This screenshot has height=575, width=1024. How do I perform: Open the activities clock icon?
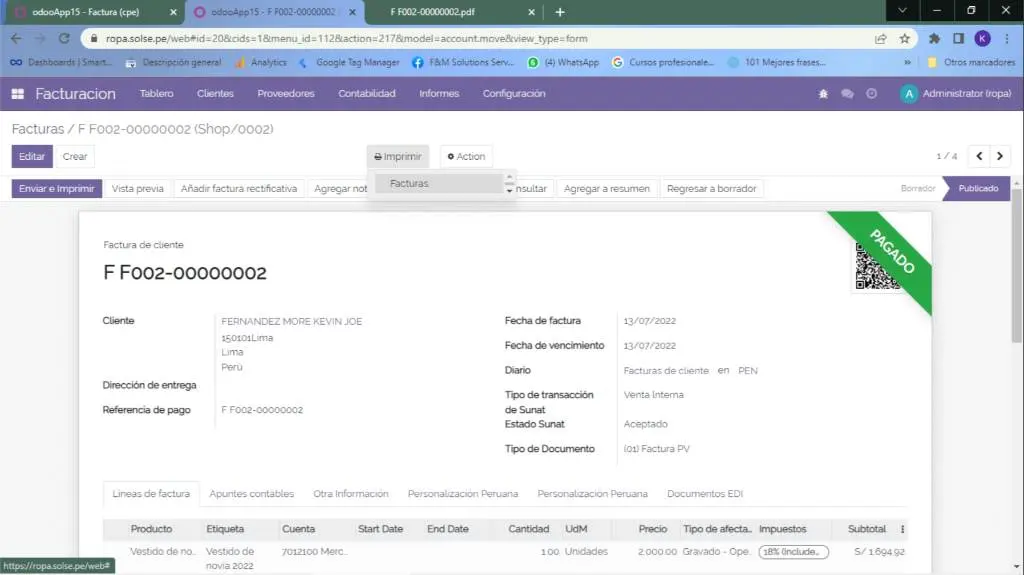point(872,94)
